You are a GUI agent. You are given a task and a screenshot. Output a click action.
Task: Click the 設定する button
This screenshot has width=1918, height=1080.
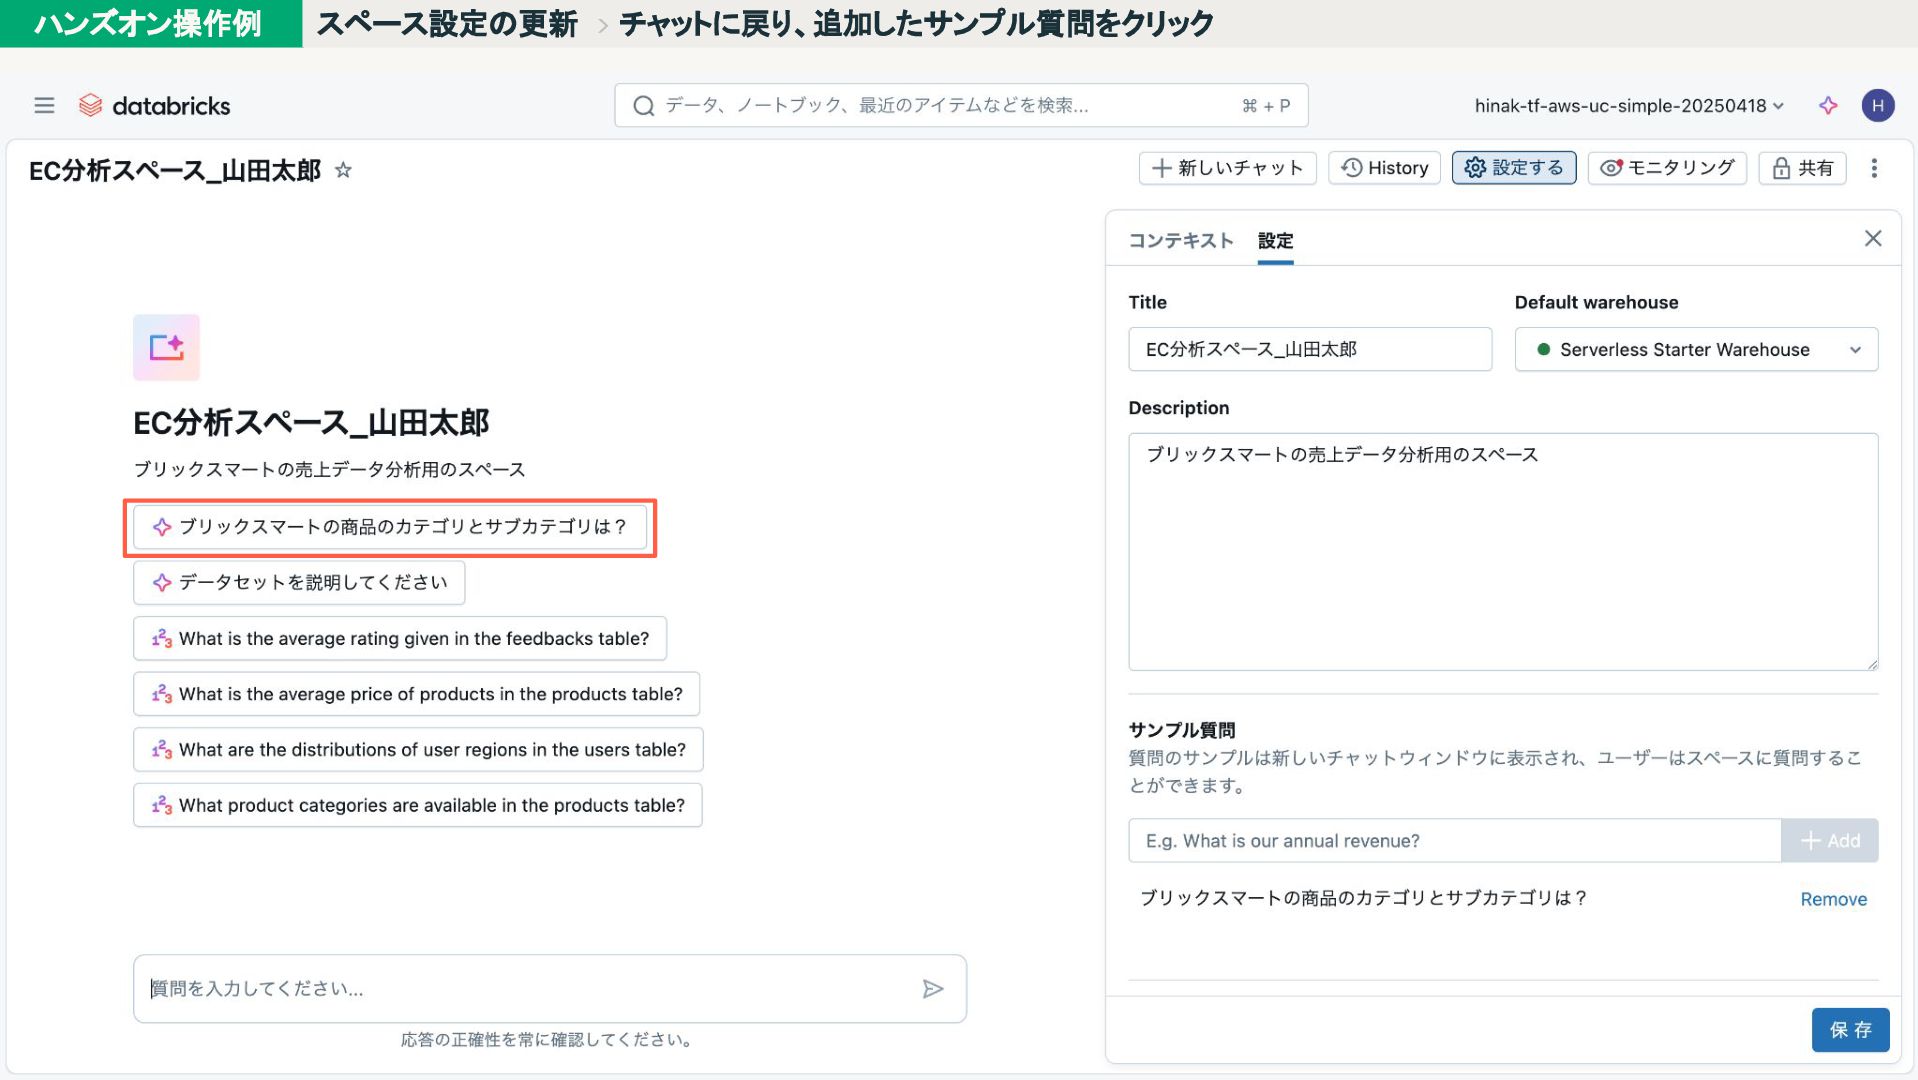coord(1514,168)
